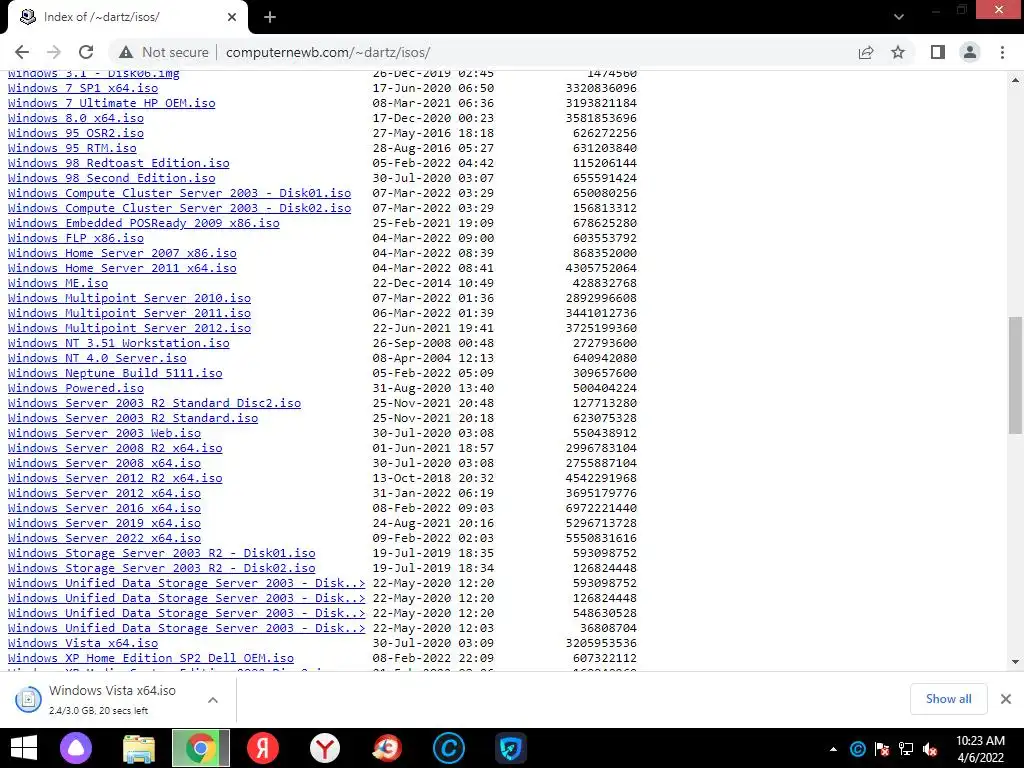The width and height of the screenshot is (1024, 768).
Task: Launch Yandex Browser from taskbar
Action: click(x=325, y=748)
